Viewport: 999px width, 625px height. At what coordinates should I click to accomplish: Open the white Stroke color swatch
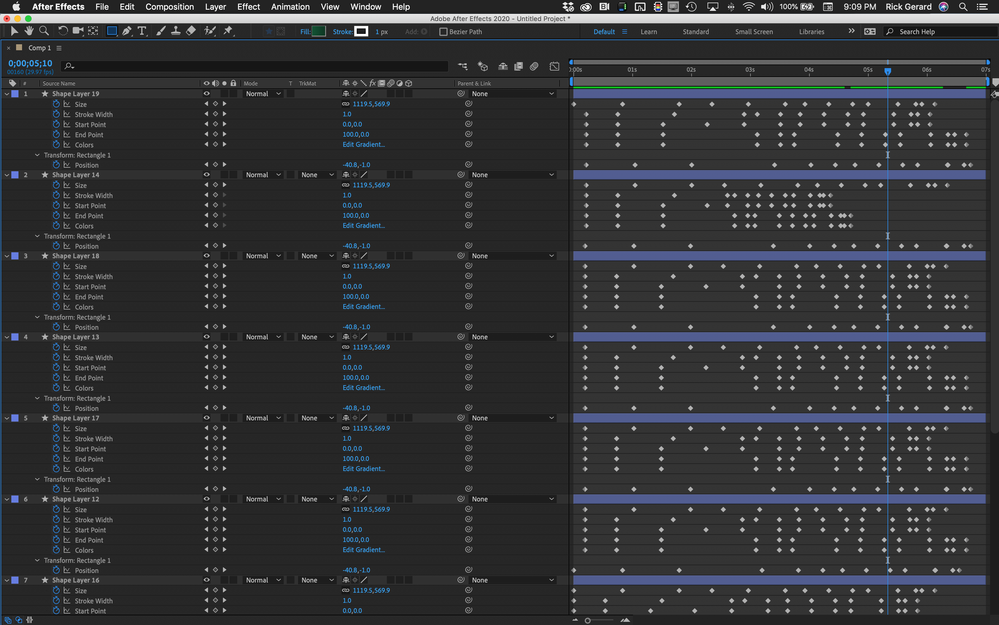[x=361, y=31]
